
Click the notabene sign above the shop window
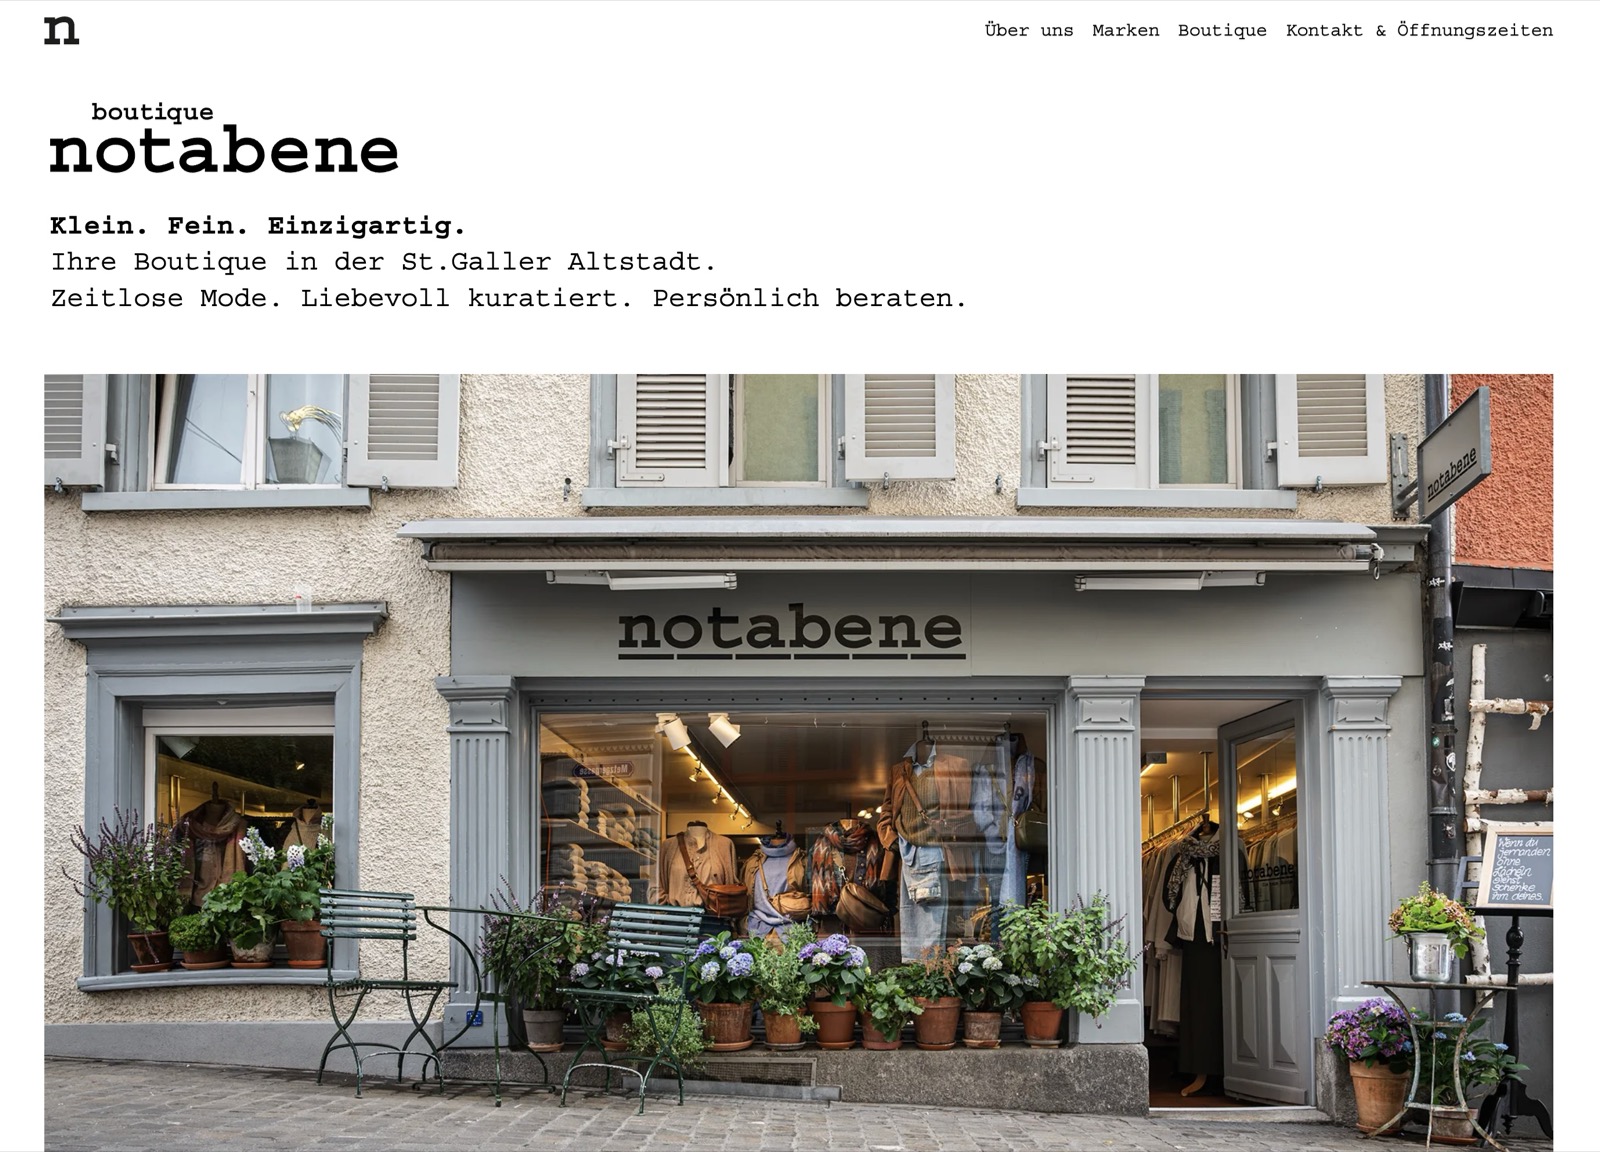[x=790, y=631]
